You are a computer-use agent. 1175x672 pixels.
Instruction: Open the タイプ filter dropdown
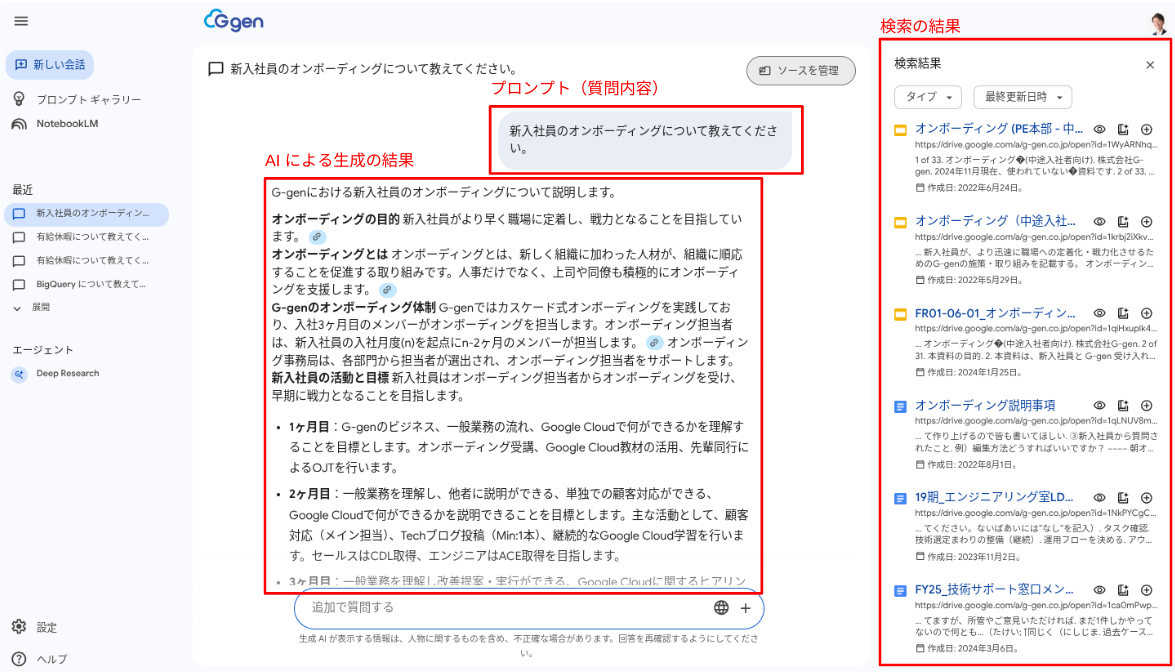[928, 97]
